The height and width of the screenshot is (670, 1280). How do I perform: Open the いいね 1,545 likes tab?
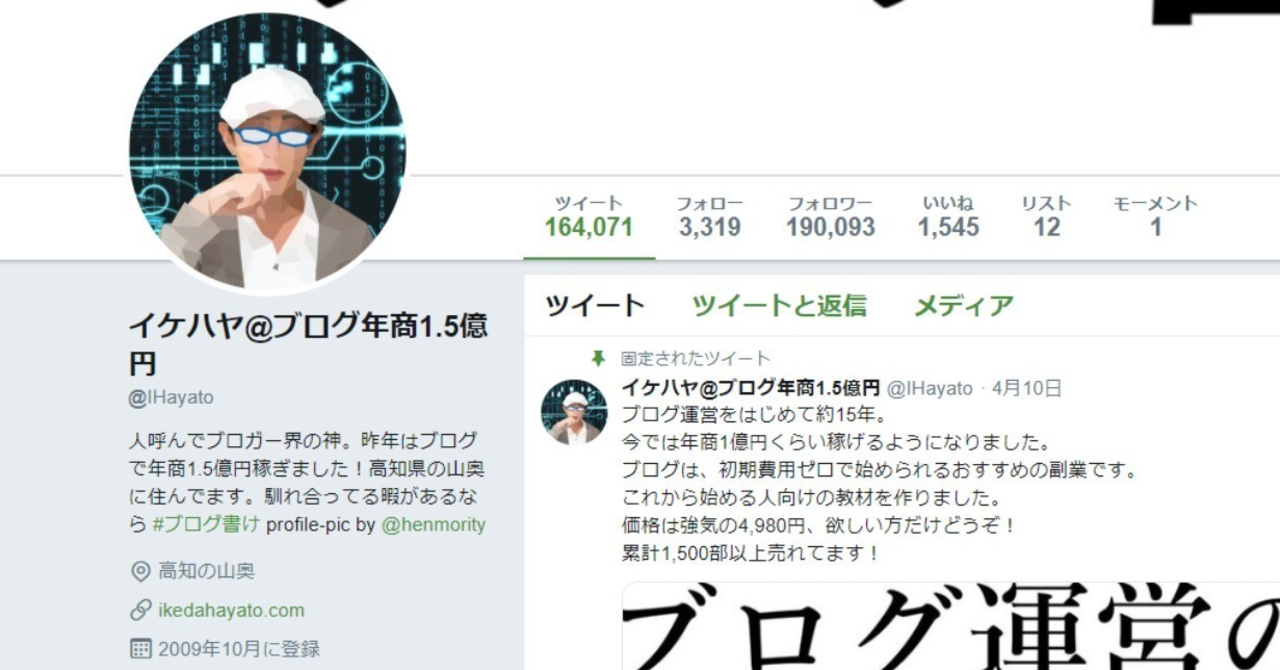click(948, 217)
